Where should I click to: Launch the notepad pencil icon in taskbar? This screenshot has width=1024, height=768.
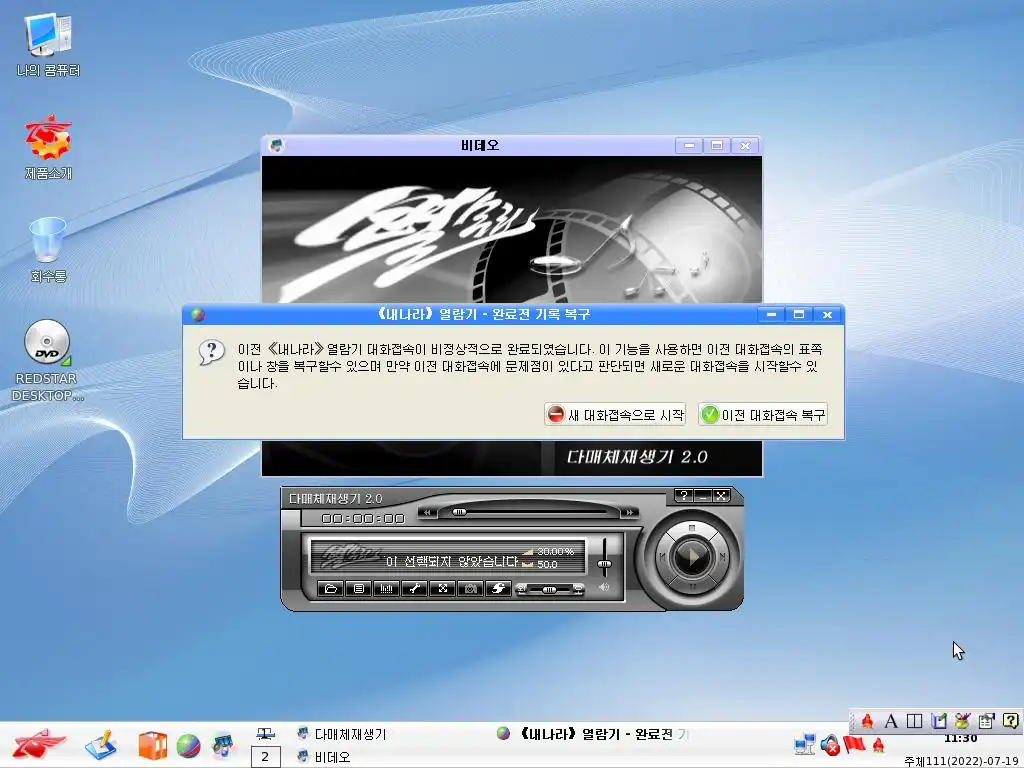pyautogui.click(x=101, y=745)
